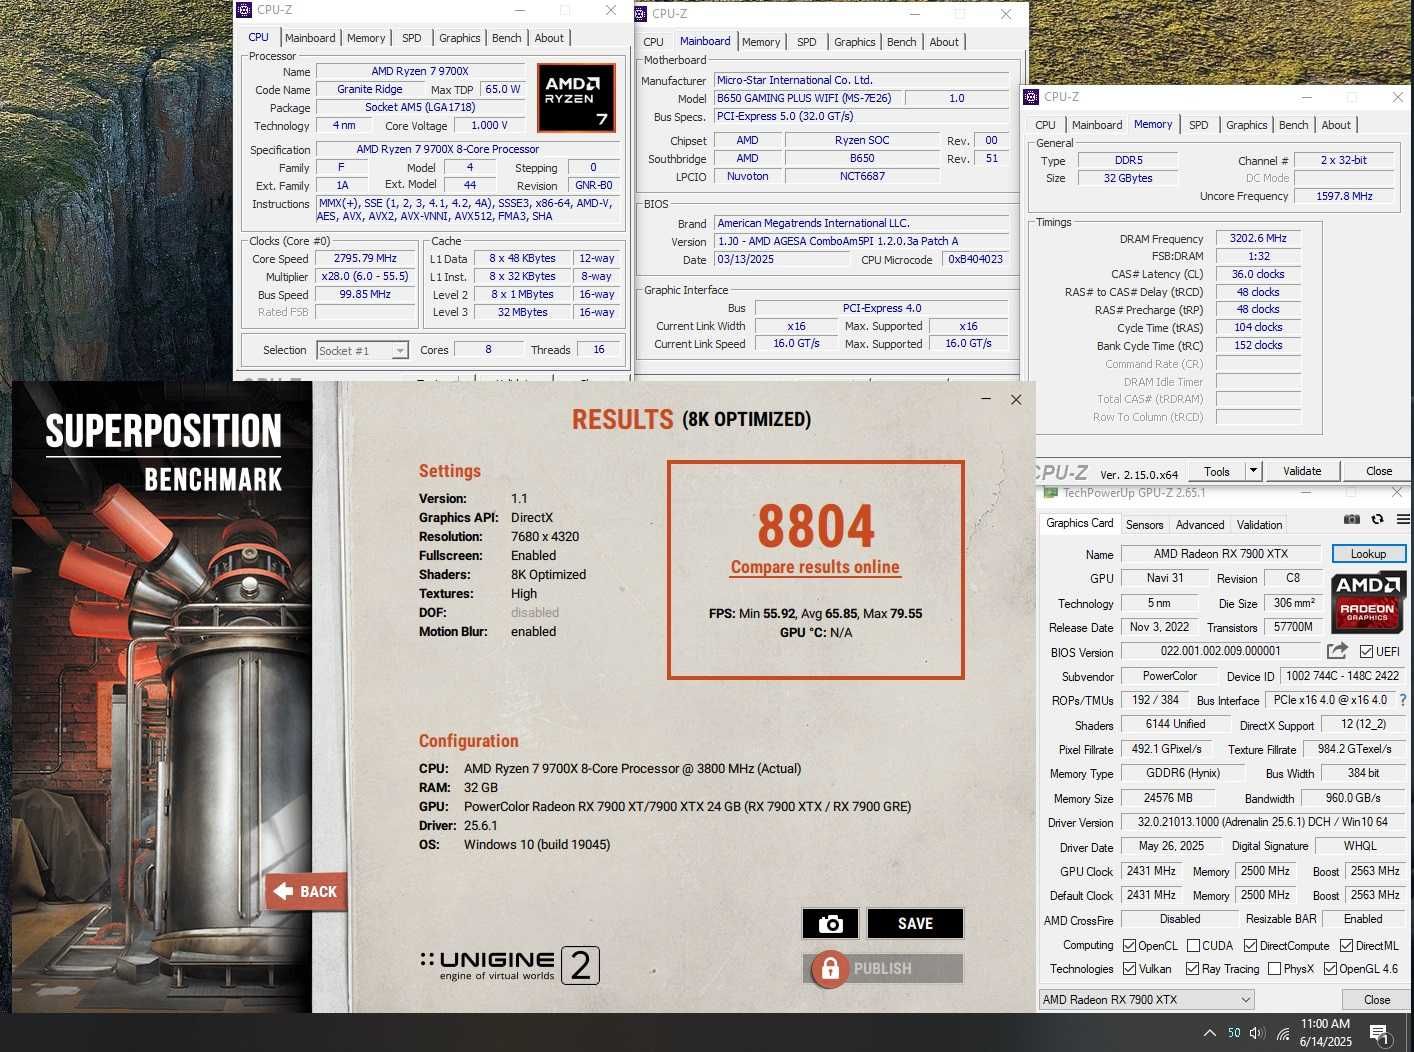Click the GPU-Z screenshot camera icon

[x=1352, y=519]
